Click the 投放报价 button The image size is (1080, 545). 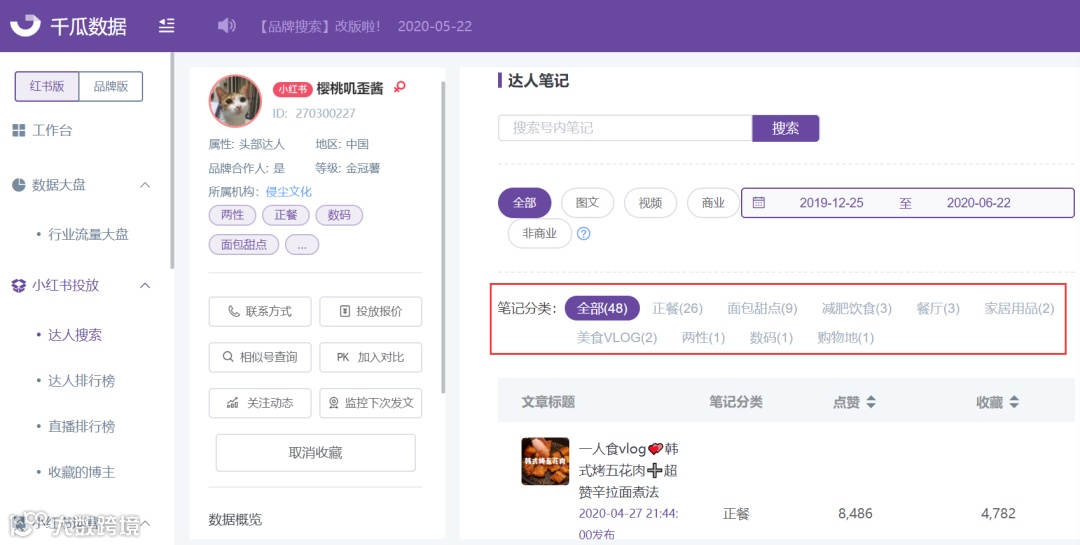tap(371, 311)
